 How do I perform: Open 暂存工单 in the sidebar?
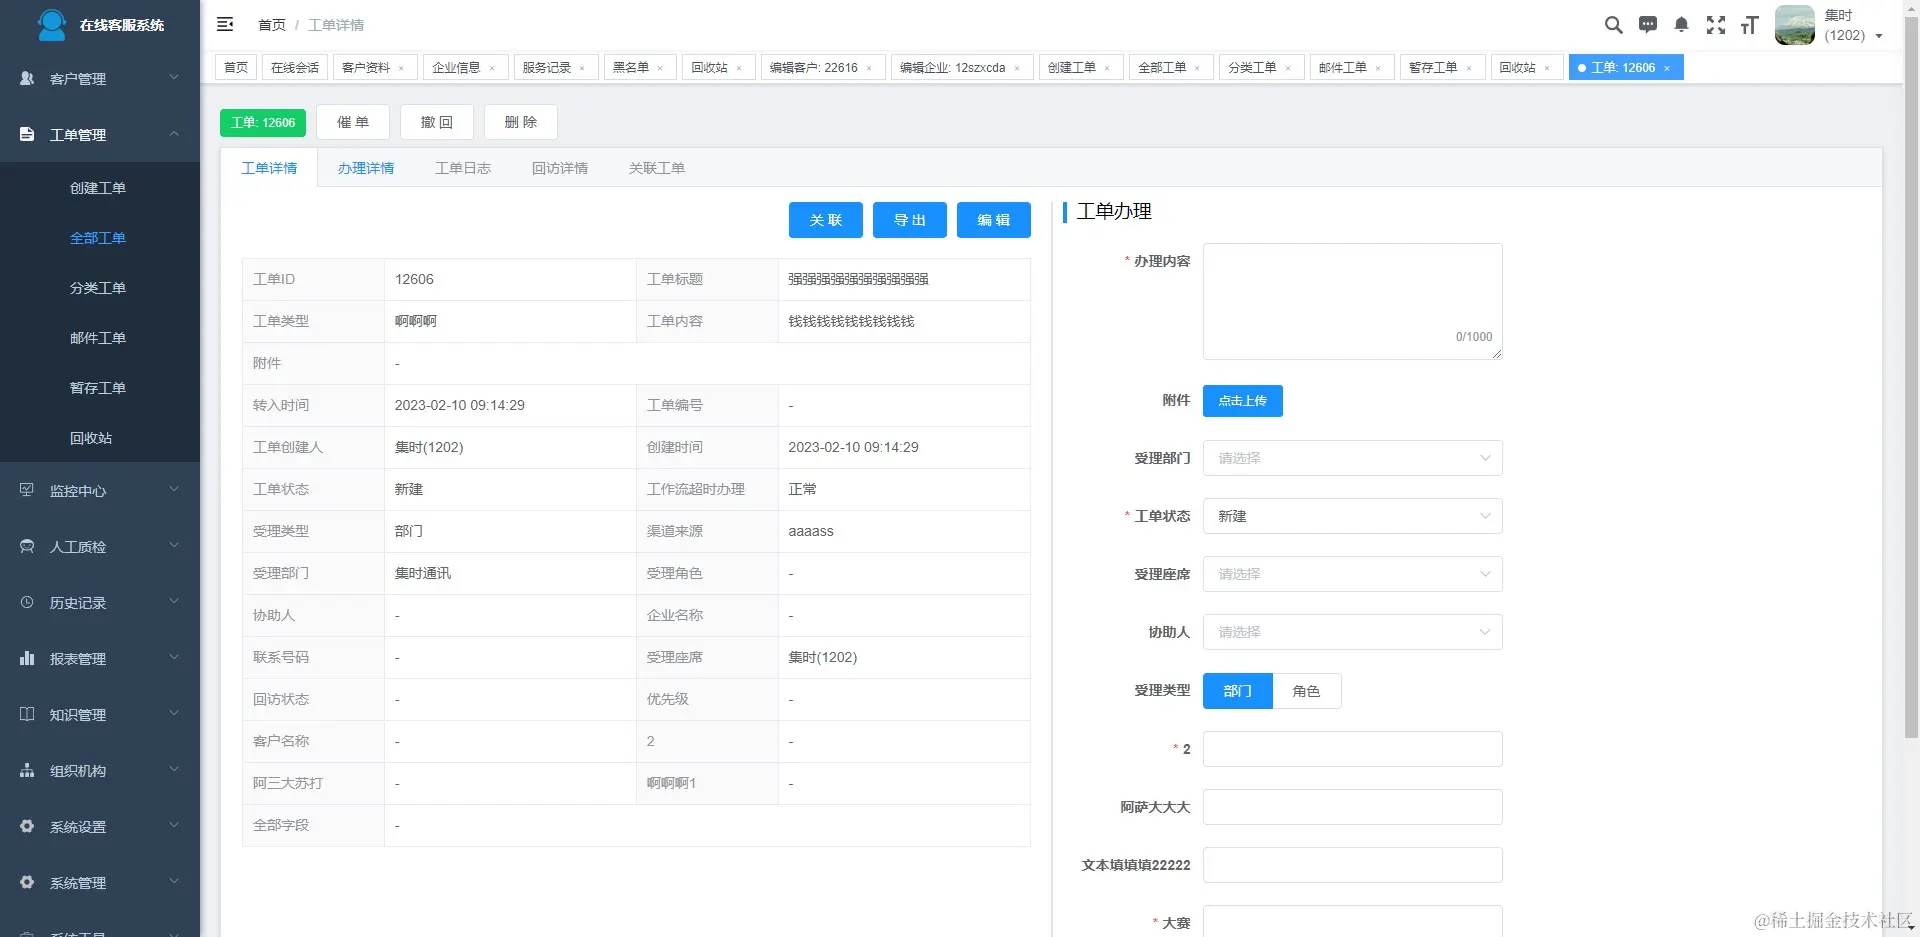(98, 388)
